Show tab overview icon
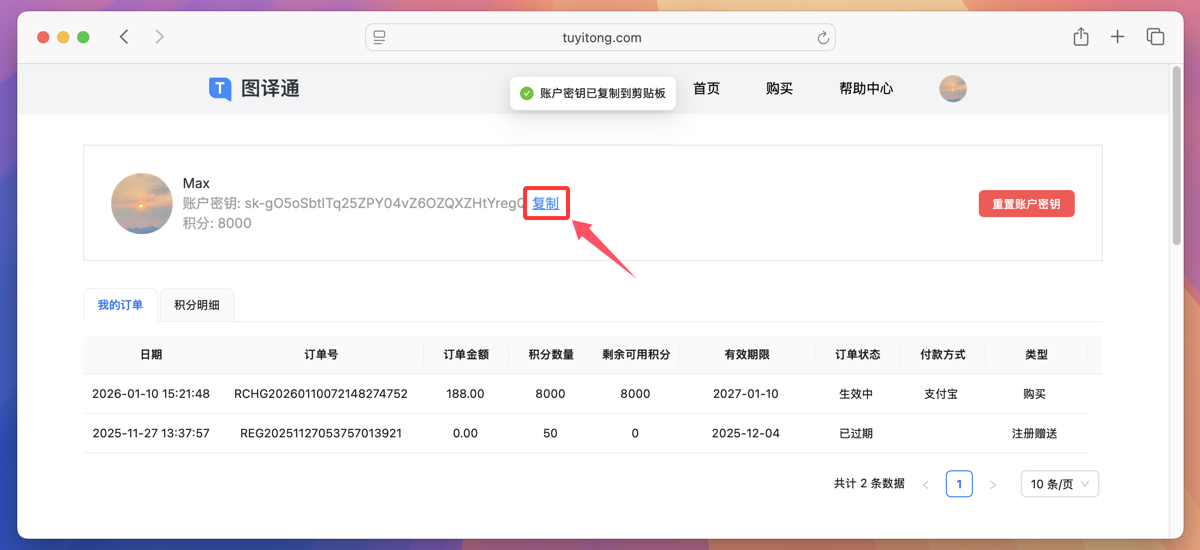1200x550 pixels. (x=1155, y=37)
